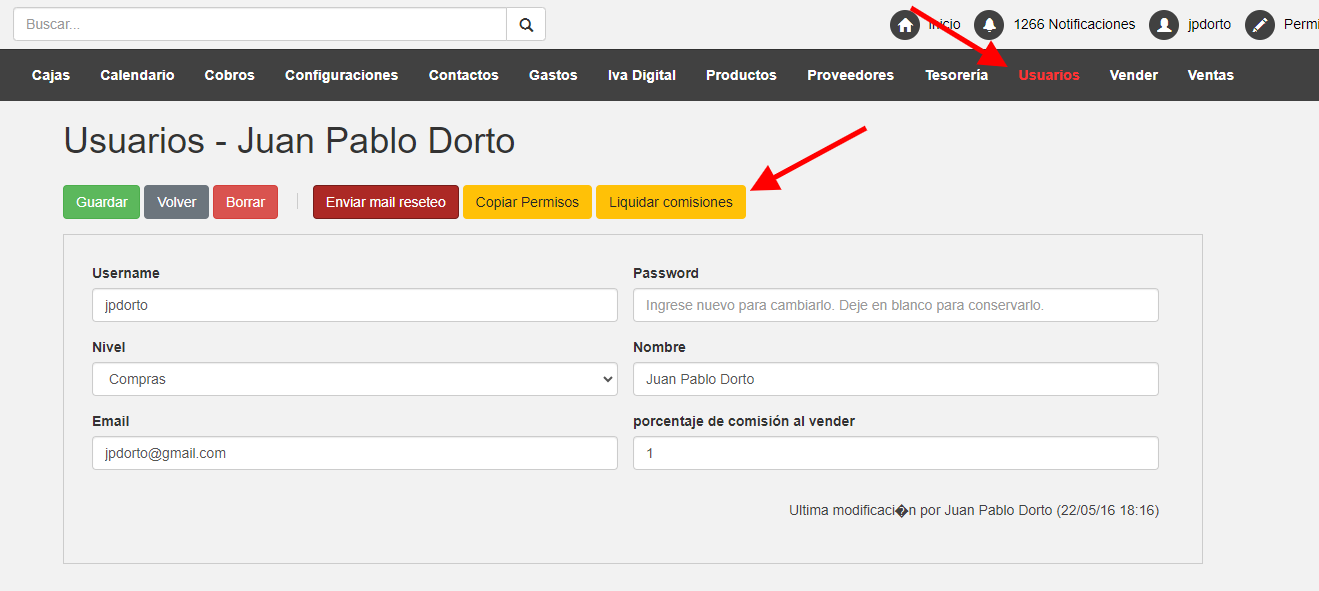Navigate to Productos in the navbar

pyautogui.click(x=741, y=75)
